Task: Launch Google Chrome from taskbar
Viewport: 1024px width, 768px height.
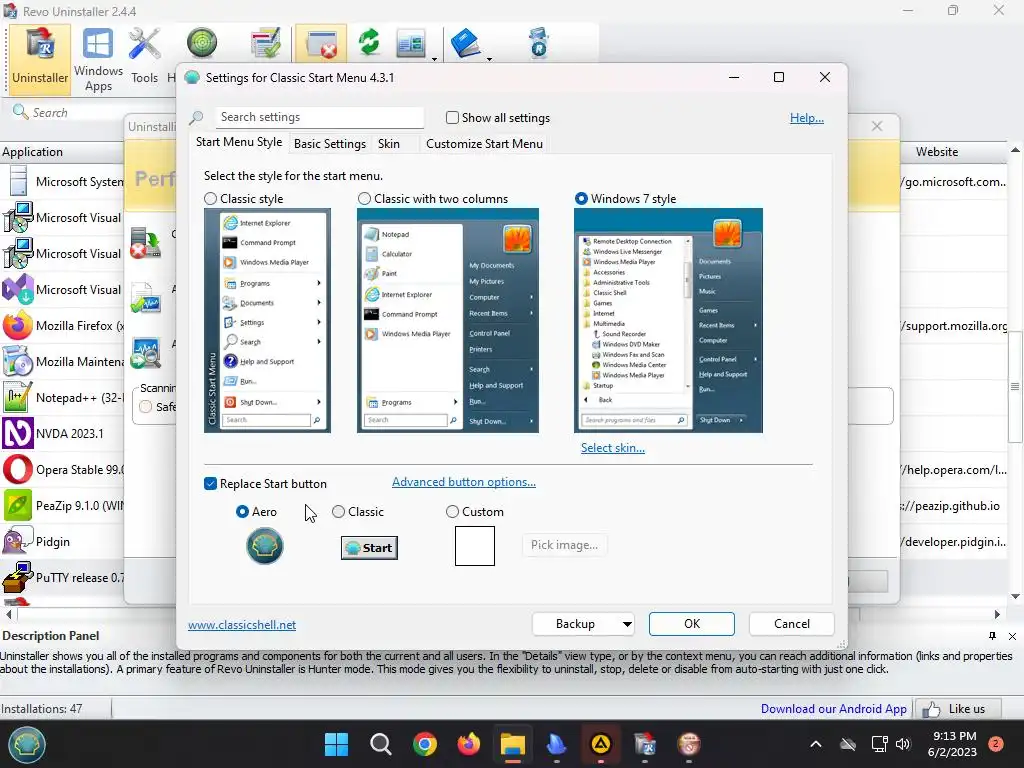Action: click(424, 744)
